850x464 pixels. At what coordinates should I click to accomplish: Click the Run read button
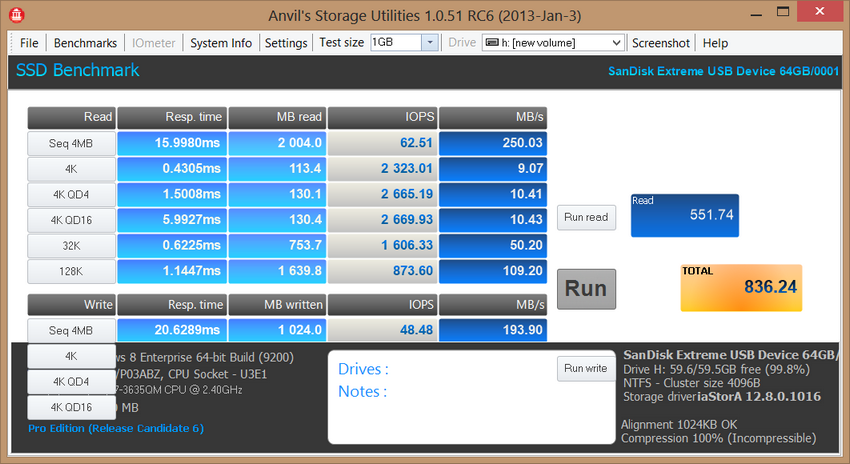click(x=586, y=217)
